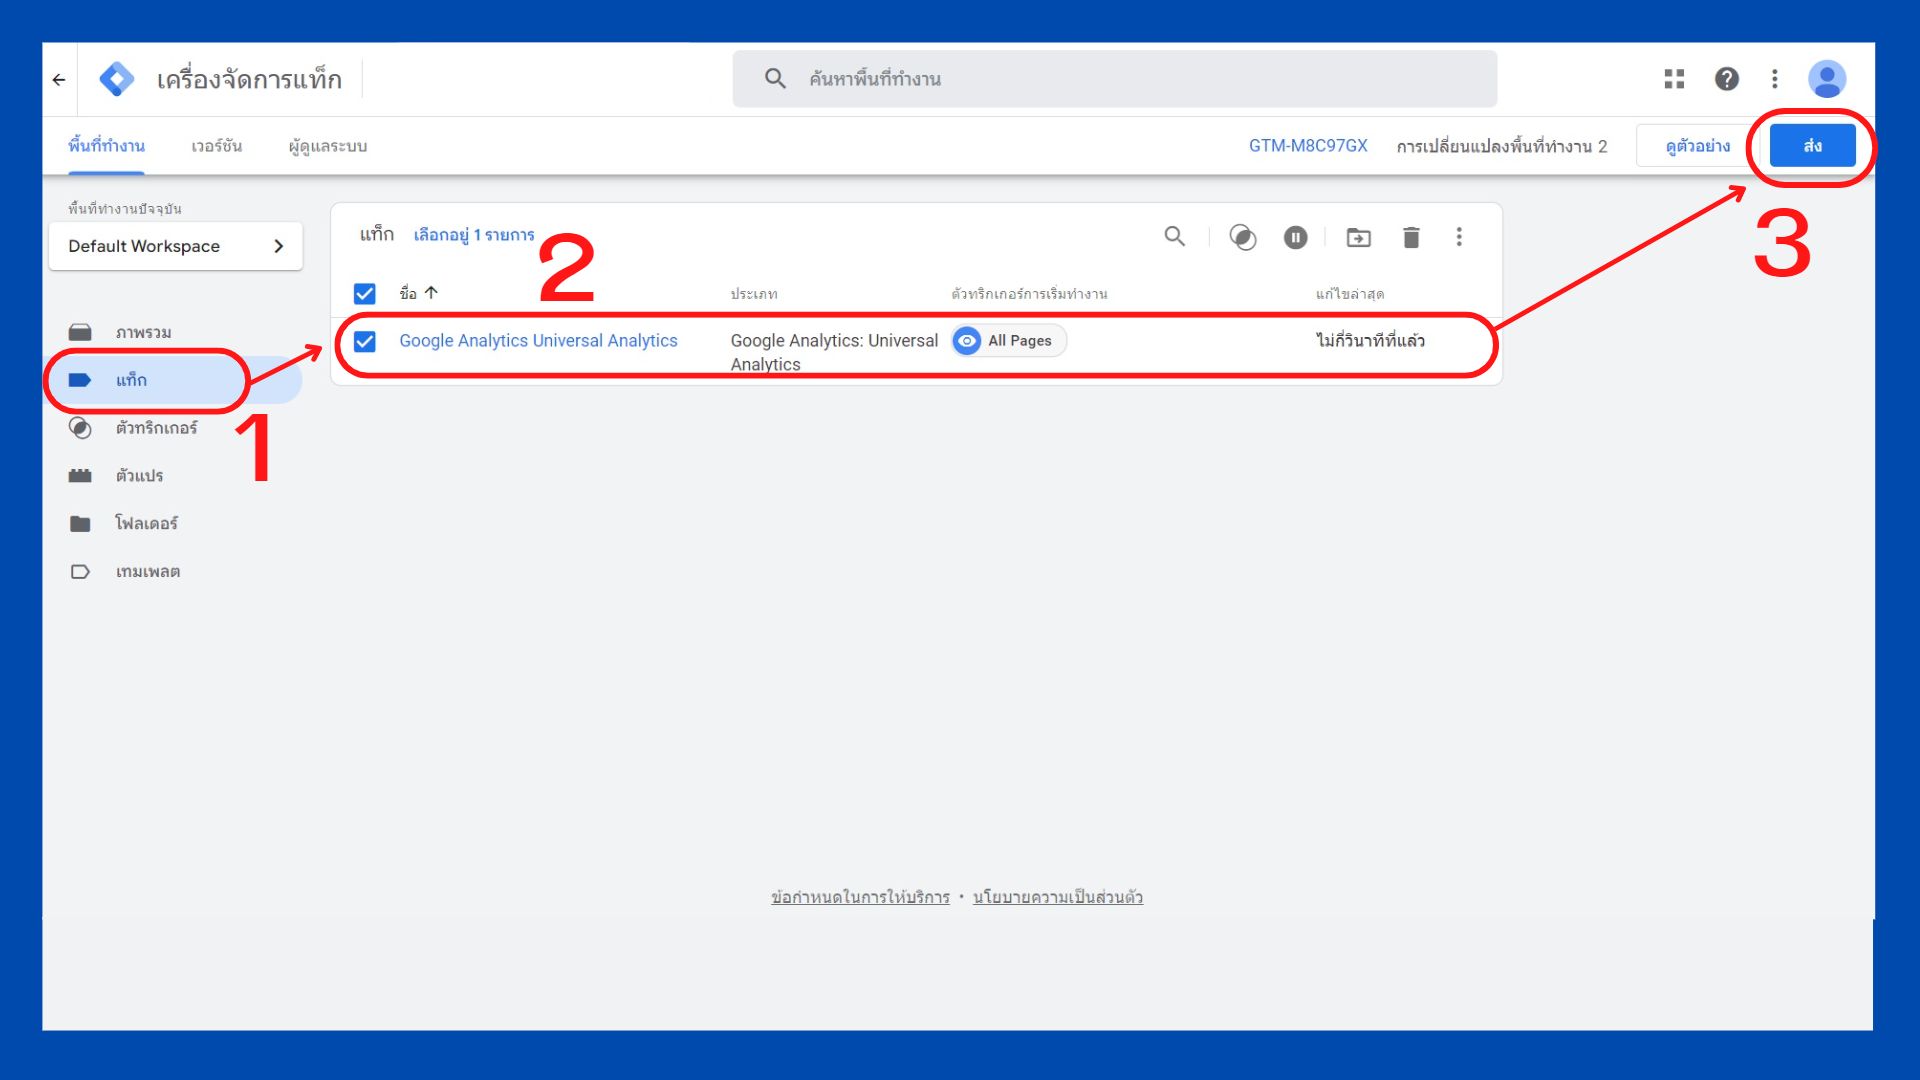Open ตัวทริกเกอร์ in the sidebar
The height and width of the screenshot is (1080, 1920).
click(156, 428)
